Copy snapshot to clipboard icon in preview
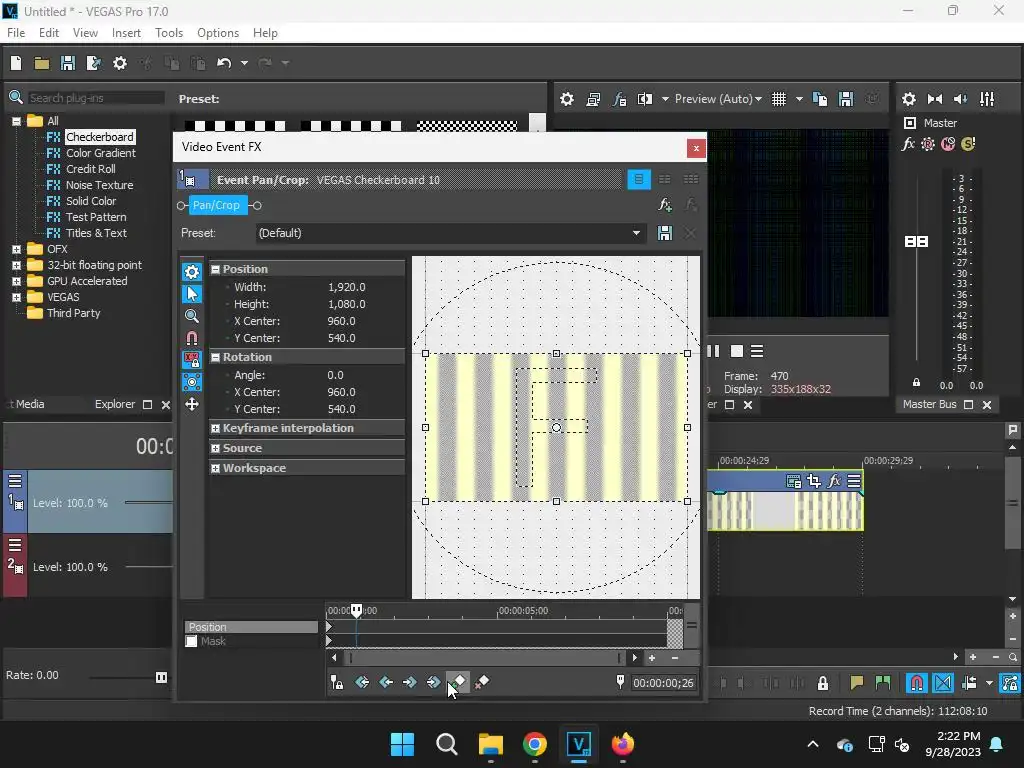Image resolution: width=1024 pixels, height=768 pixels. pos(820,99)
